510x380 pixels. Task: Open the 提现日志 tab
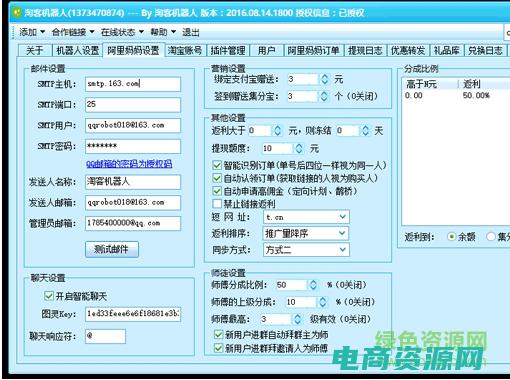pyautogui.click(x=365, y=50)
